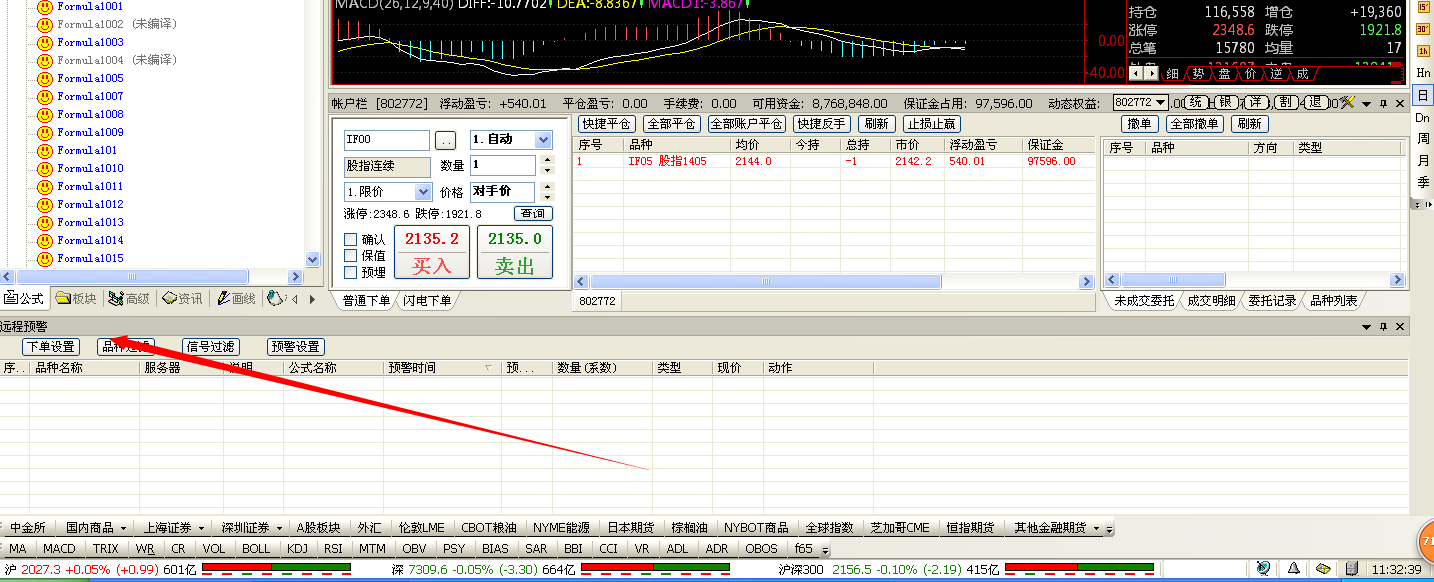Click the 全部平仓 button
This screenshot has height=582, width=1434.
671,124
